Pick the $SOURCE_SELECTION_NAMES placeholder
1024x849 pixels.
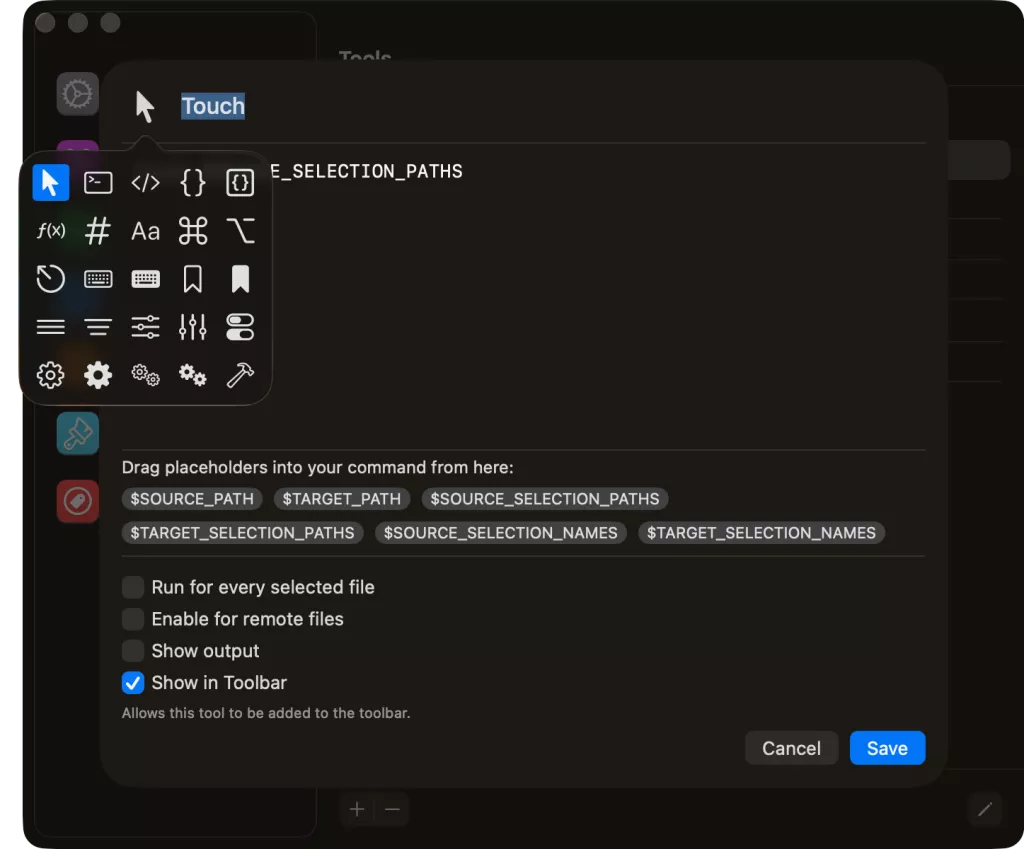click(x=500, y=533)
